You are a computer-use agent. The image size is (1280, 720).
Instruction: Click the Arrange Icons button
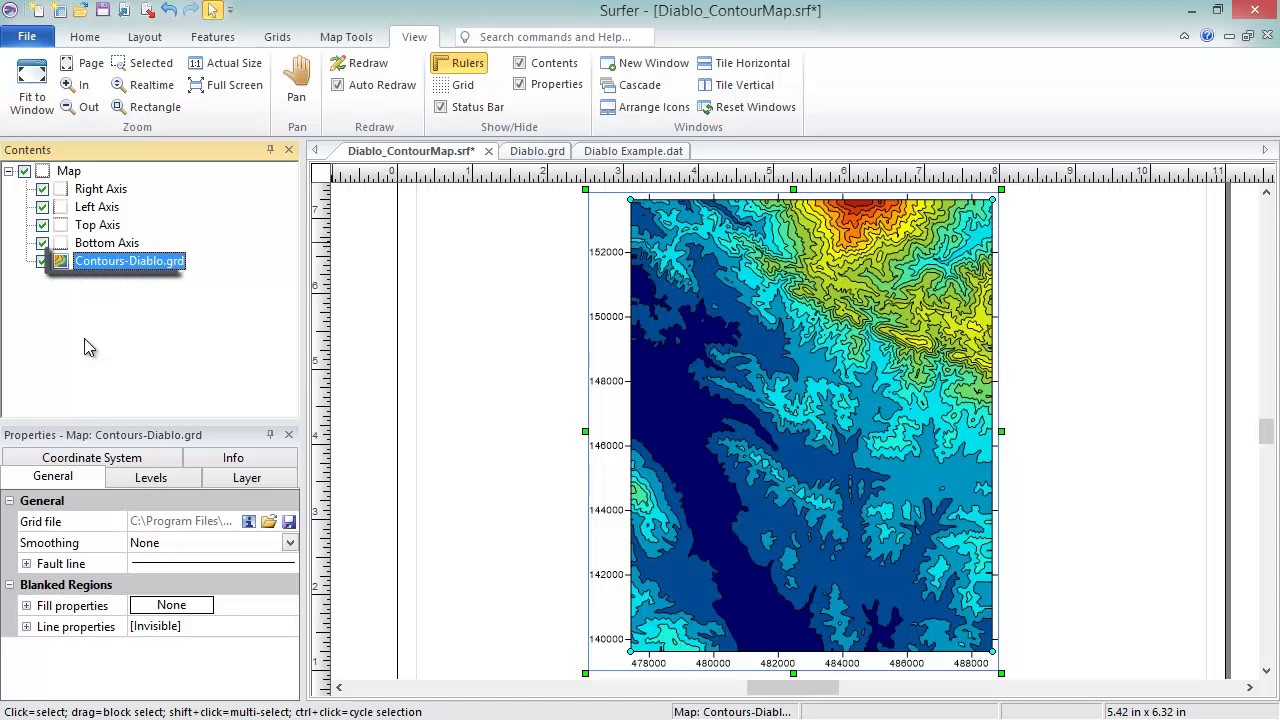[645, 107]
